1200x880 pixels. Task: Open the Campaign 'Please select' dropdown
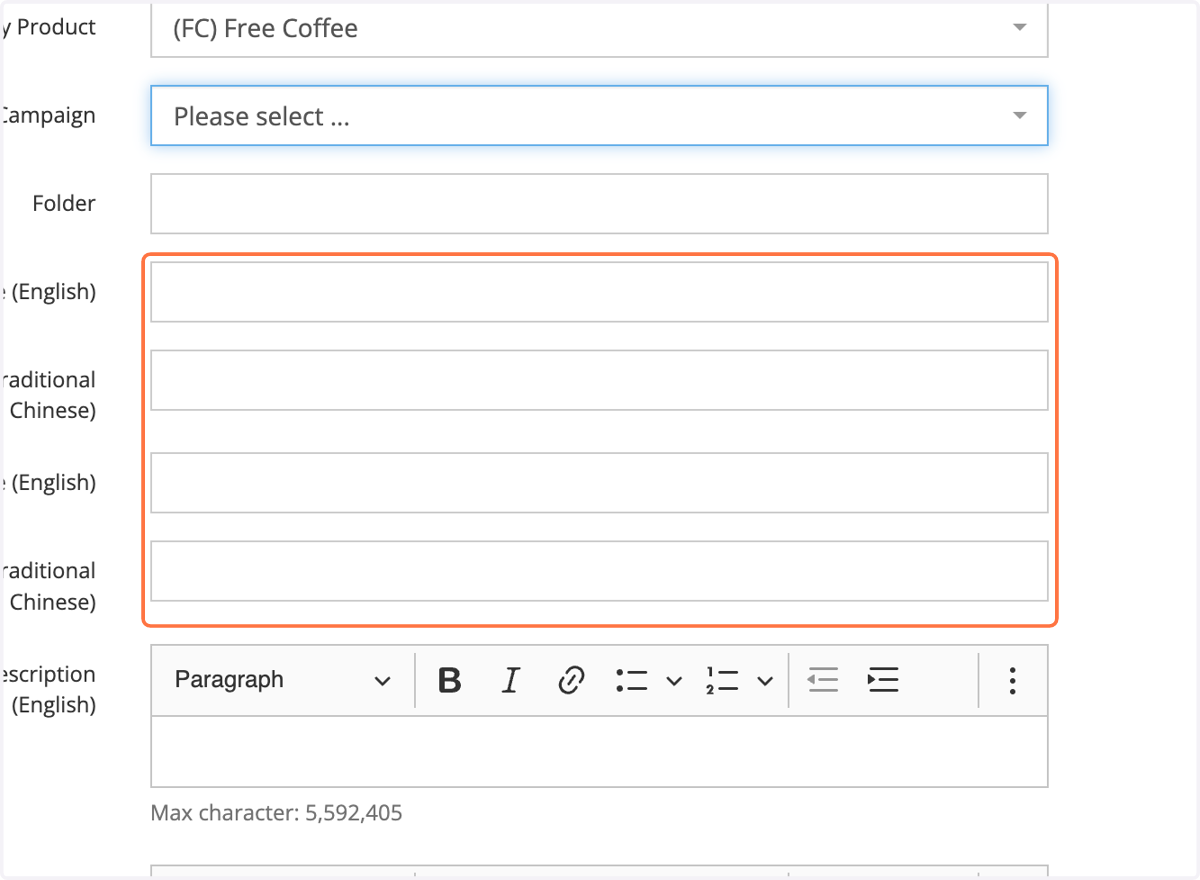[599, 116]
